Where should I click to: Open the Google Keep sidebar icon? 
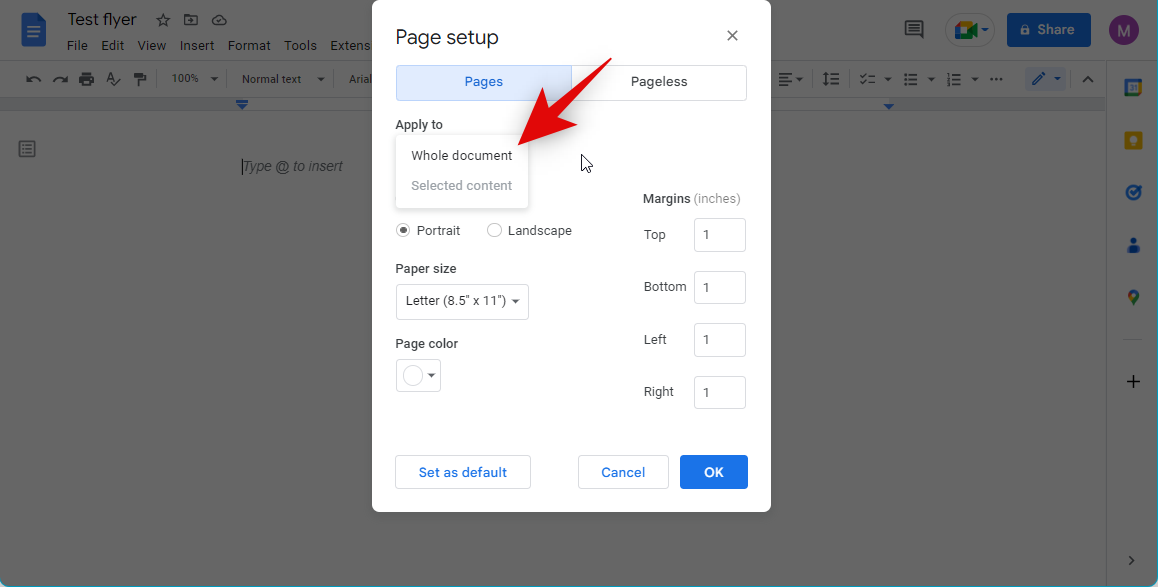pos(1133,140)
